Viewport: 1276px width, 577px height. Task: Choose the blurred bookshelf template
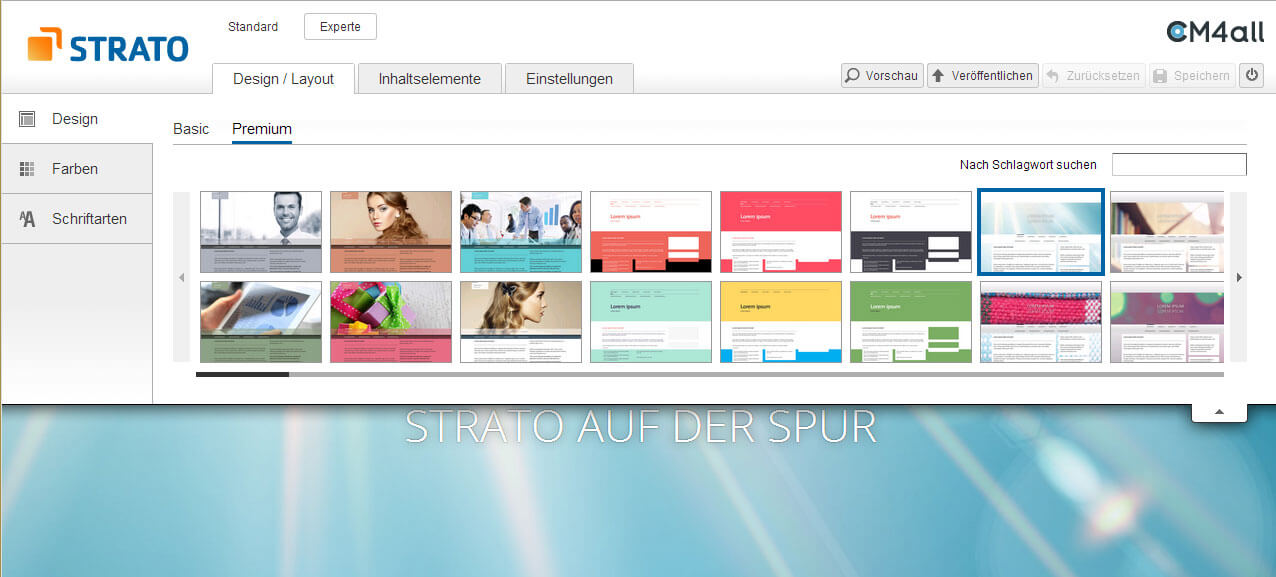pyautogui.click(x=1167, y=232)
